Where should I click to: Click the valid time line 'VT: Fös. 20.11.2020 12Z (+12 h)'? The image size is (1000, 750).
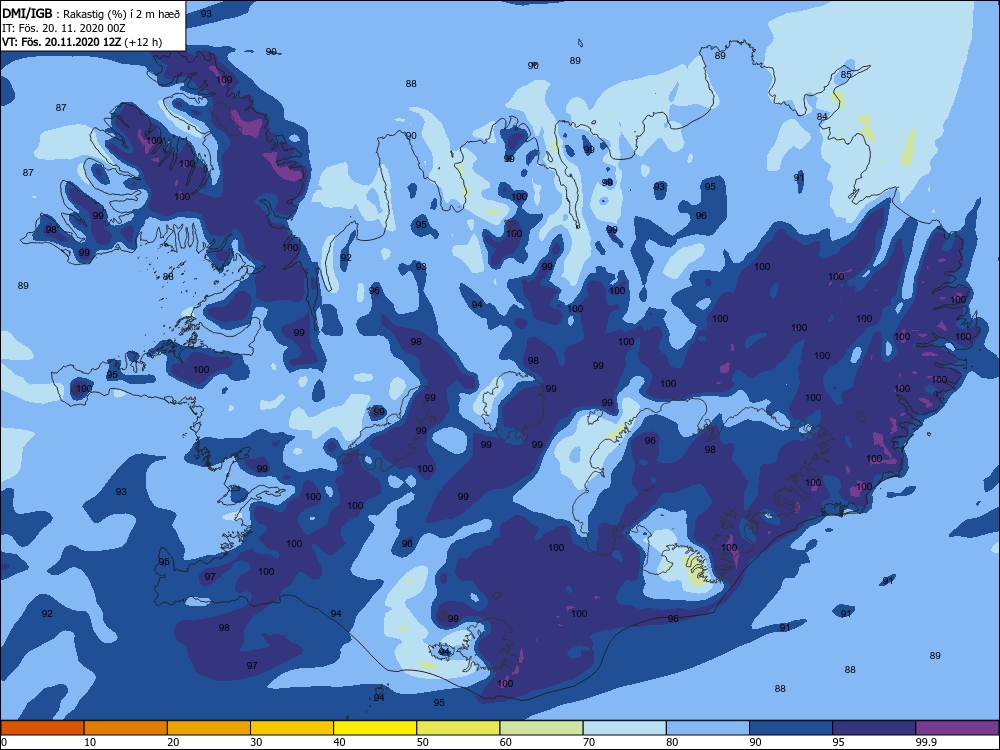point(82,42)
